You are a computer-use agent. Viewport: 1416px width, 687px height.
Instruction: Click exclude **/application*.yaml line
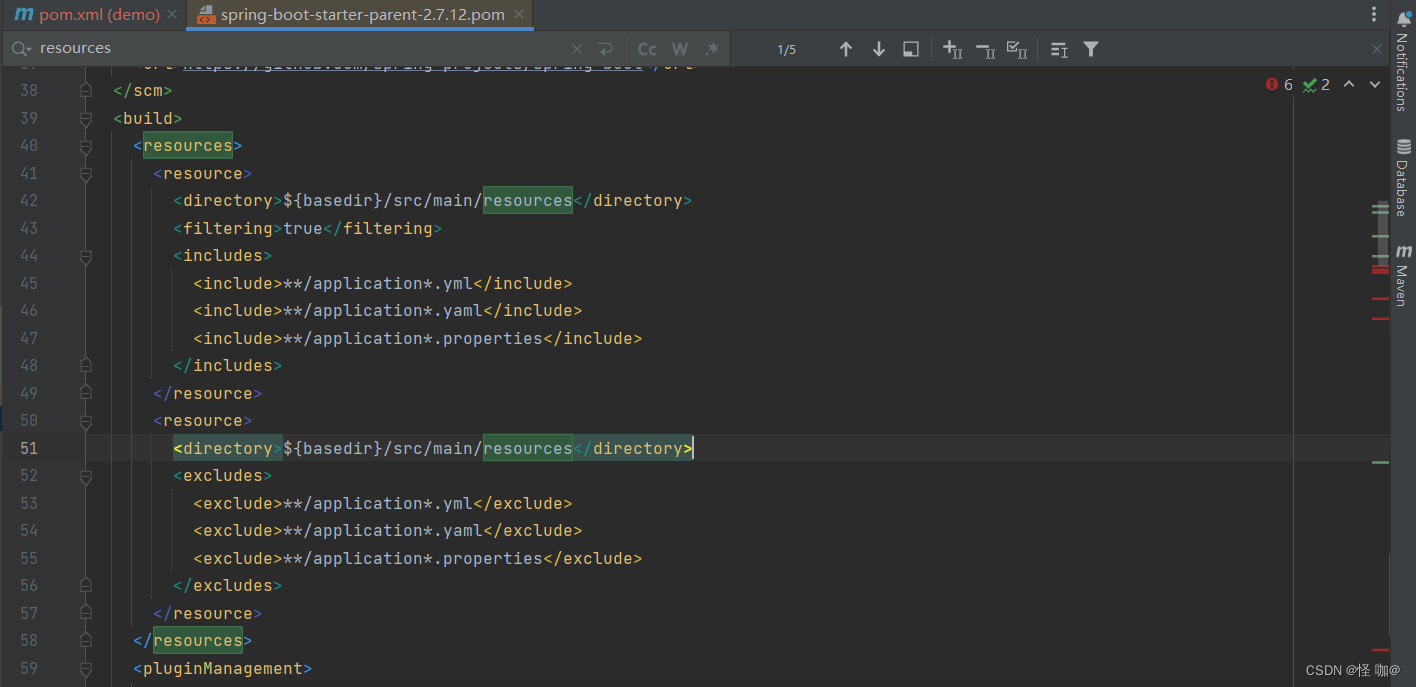click(x=388, y=531)
